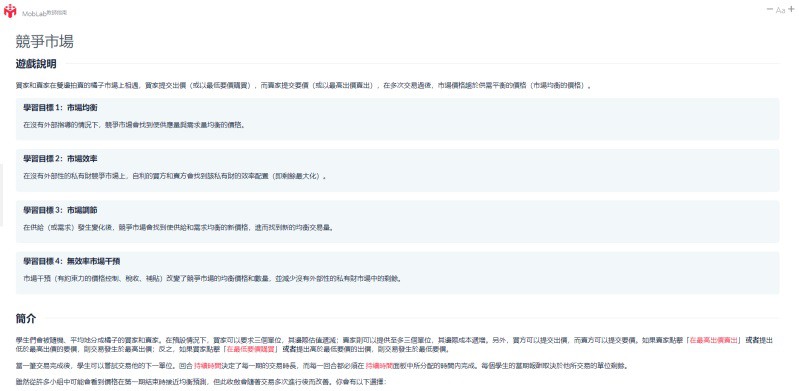Click the 遊戲說明 section heading
799x391 pixels.
(x=36, y=64)
